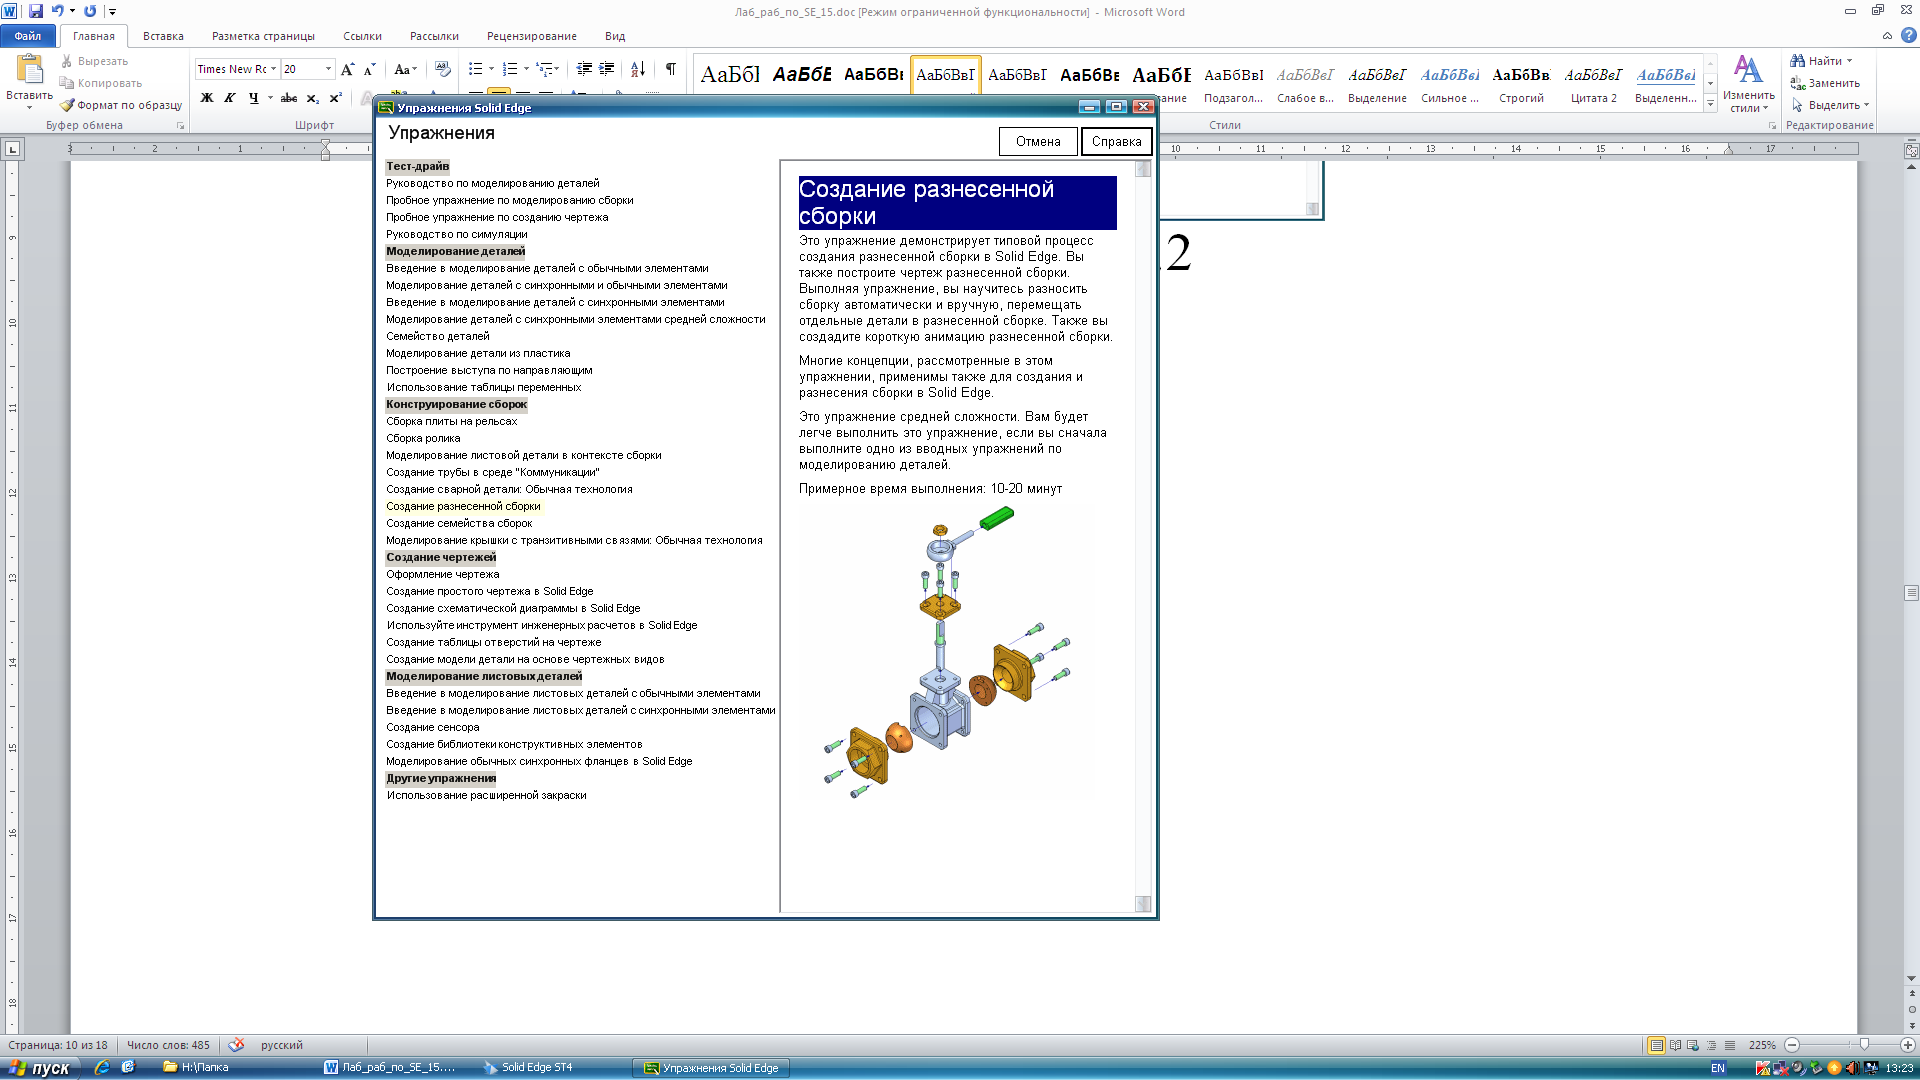Click Kaspersky antivirus tray icon

(x=1763, y=1068)
